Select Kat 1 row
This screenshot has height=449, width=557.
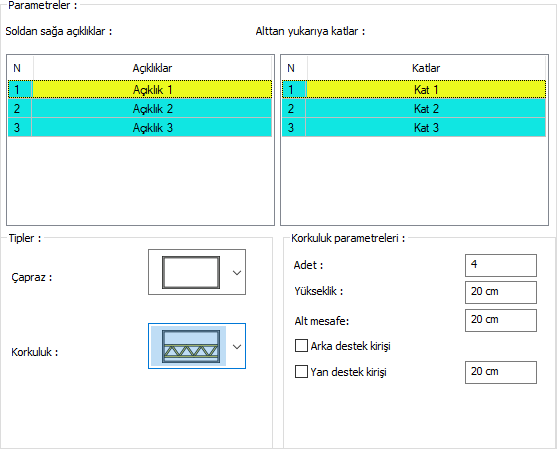click(414, 90)
